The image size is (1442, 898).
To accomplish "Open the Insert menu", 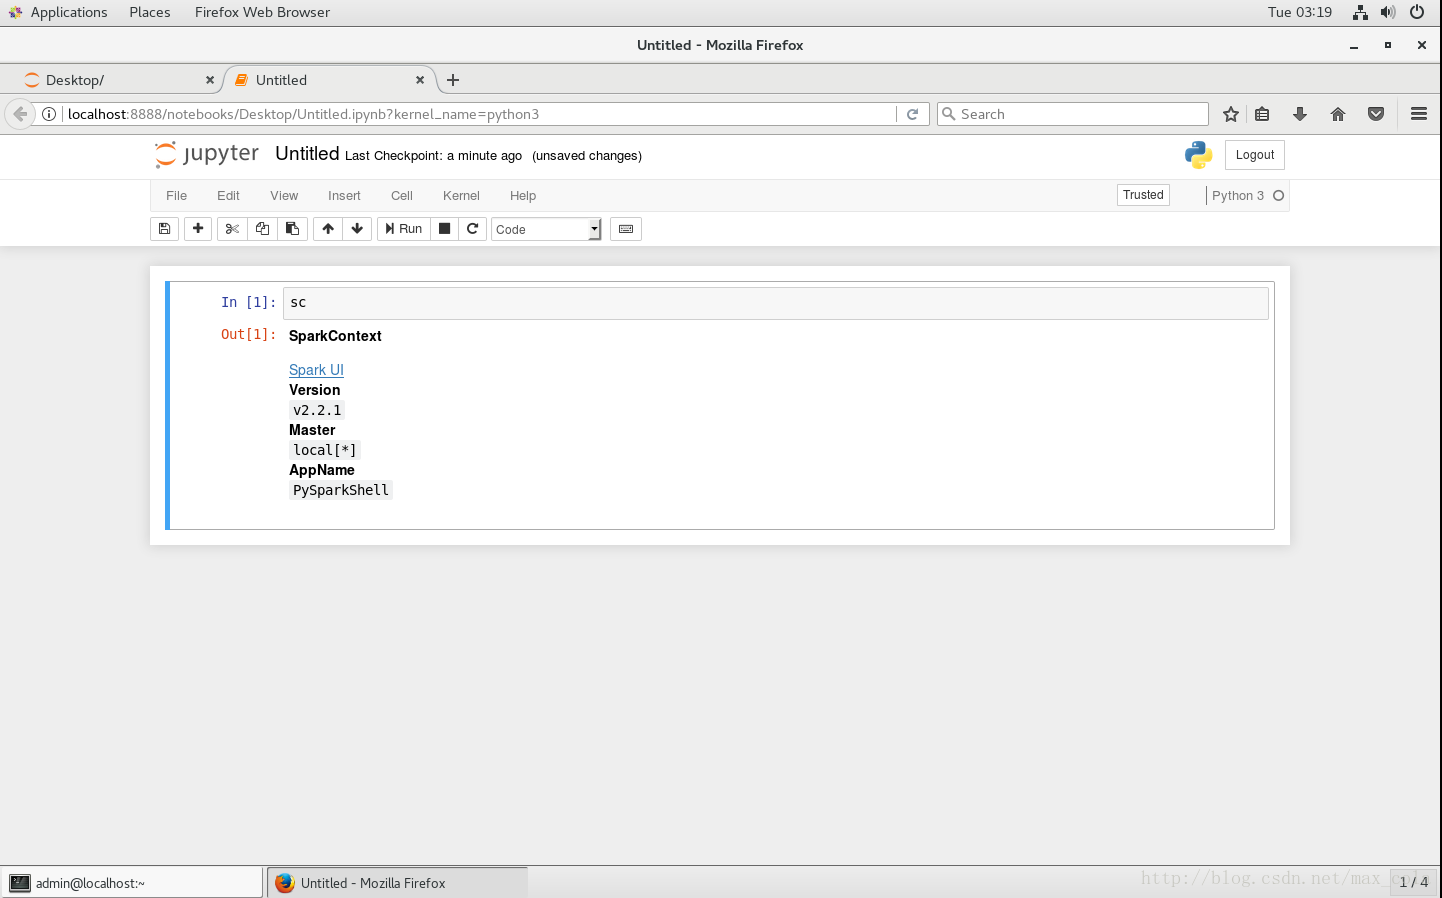I will [x=344, y=196].
